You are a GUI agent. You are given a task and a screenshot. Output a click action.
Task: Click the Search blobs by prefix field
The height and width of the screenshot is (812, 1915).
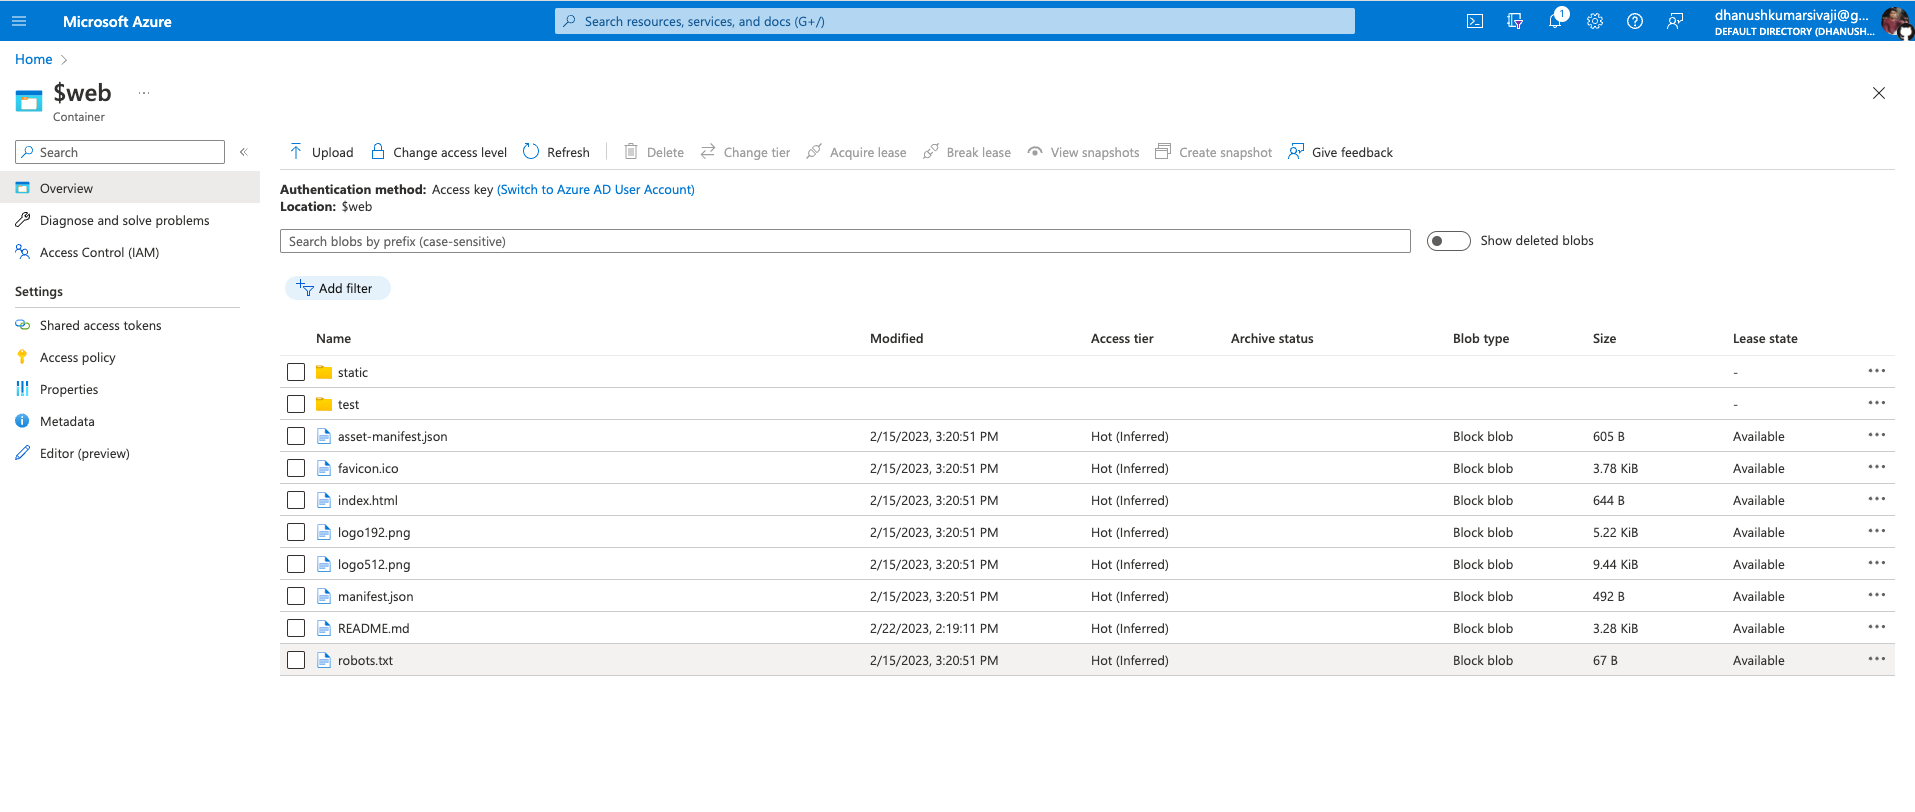pyautogui.click(x=845, y=241)
